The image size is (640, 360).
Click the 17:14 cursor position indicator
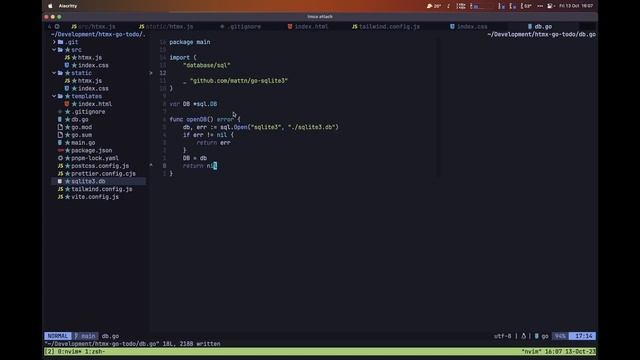[583, 336]
